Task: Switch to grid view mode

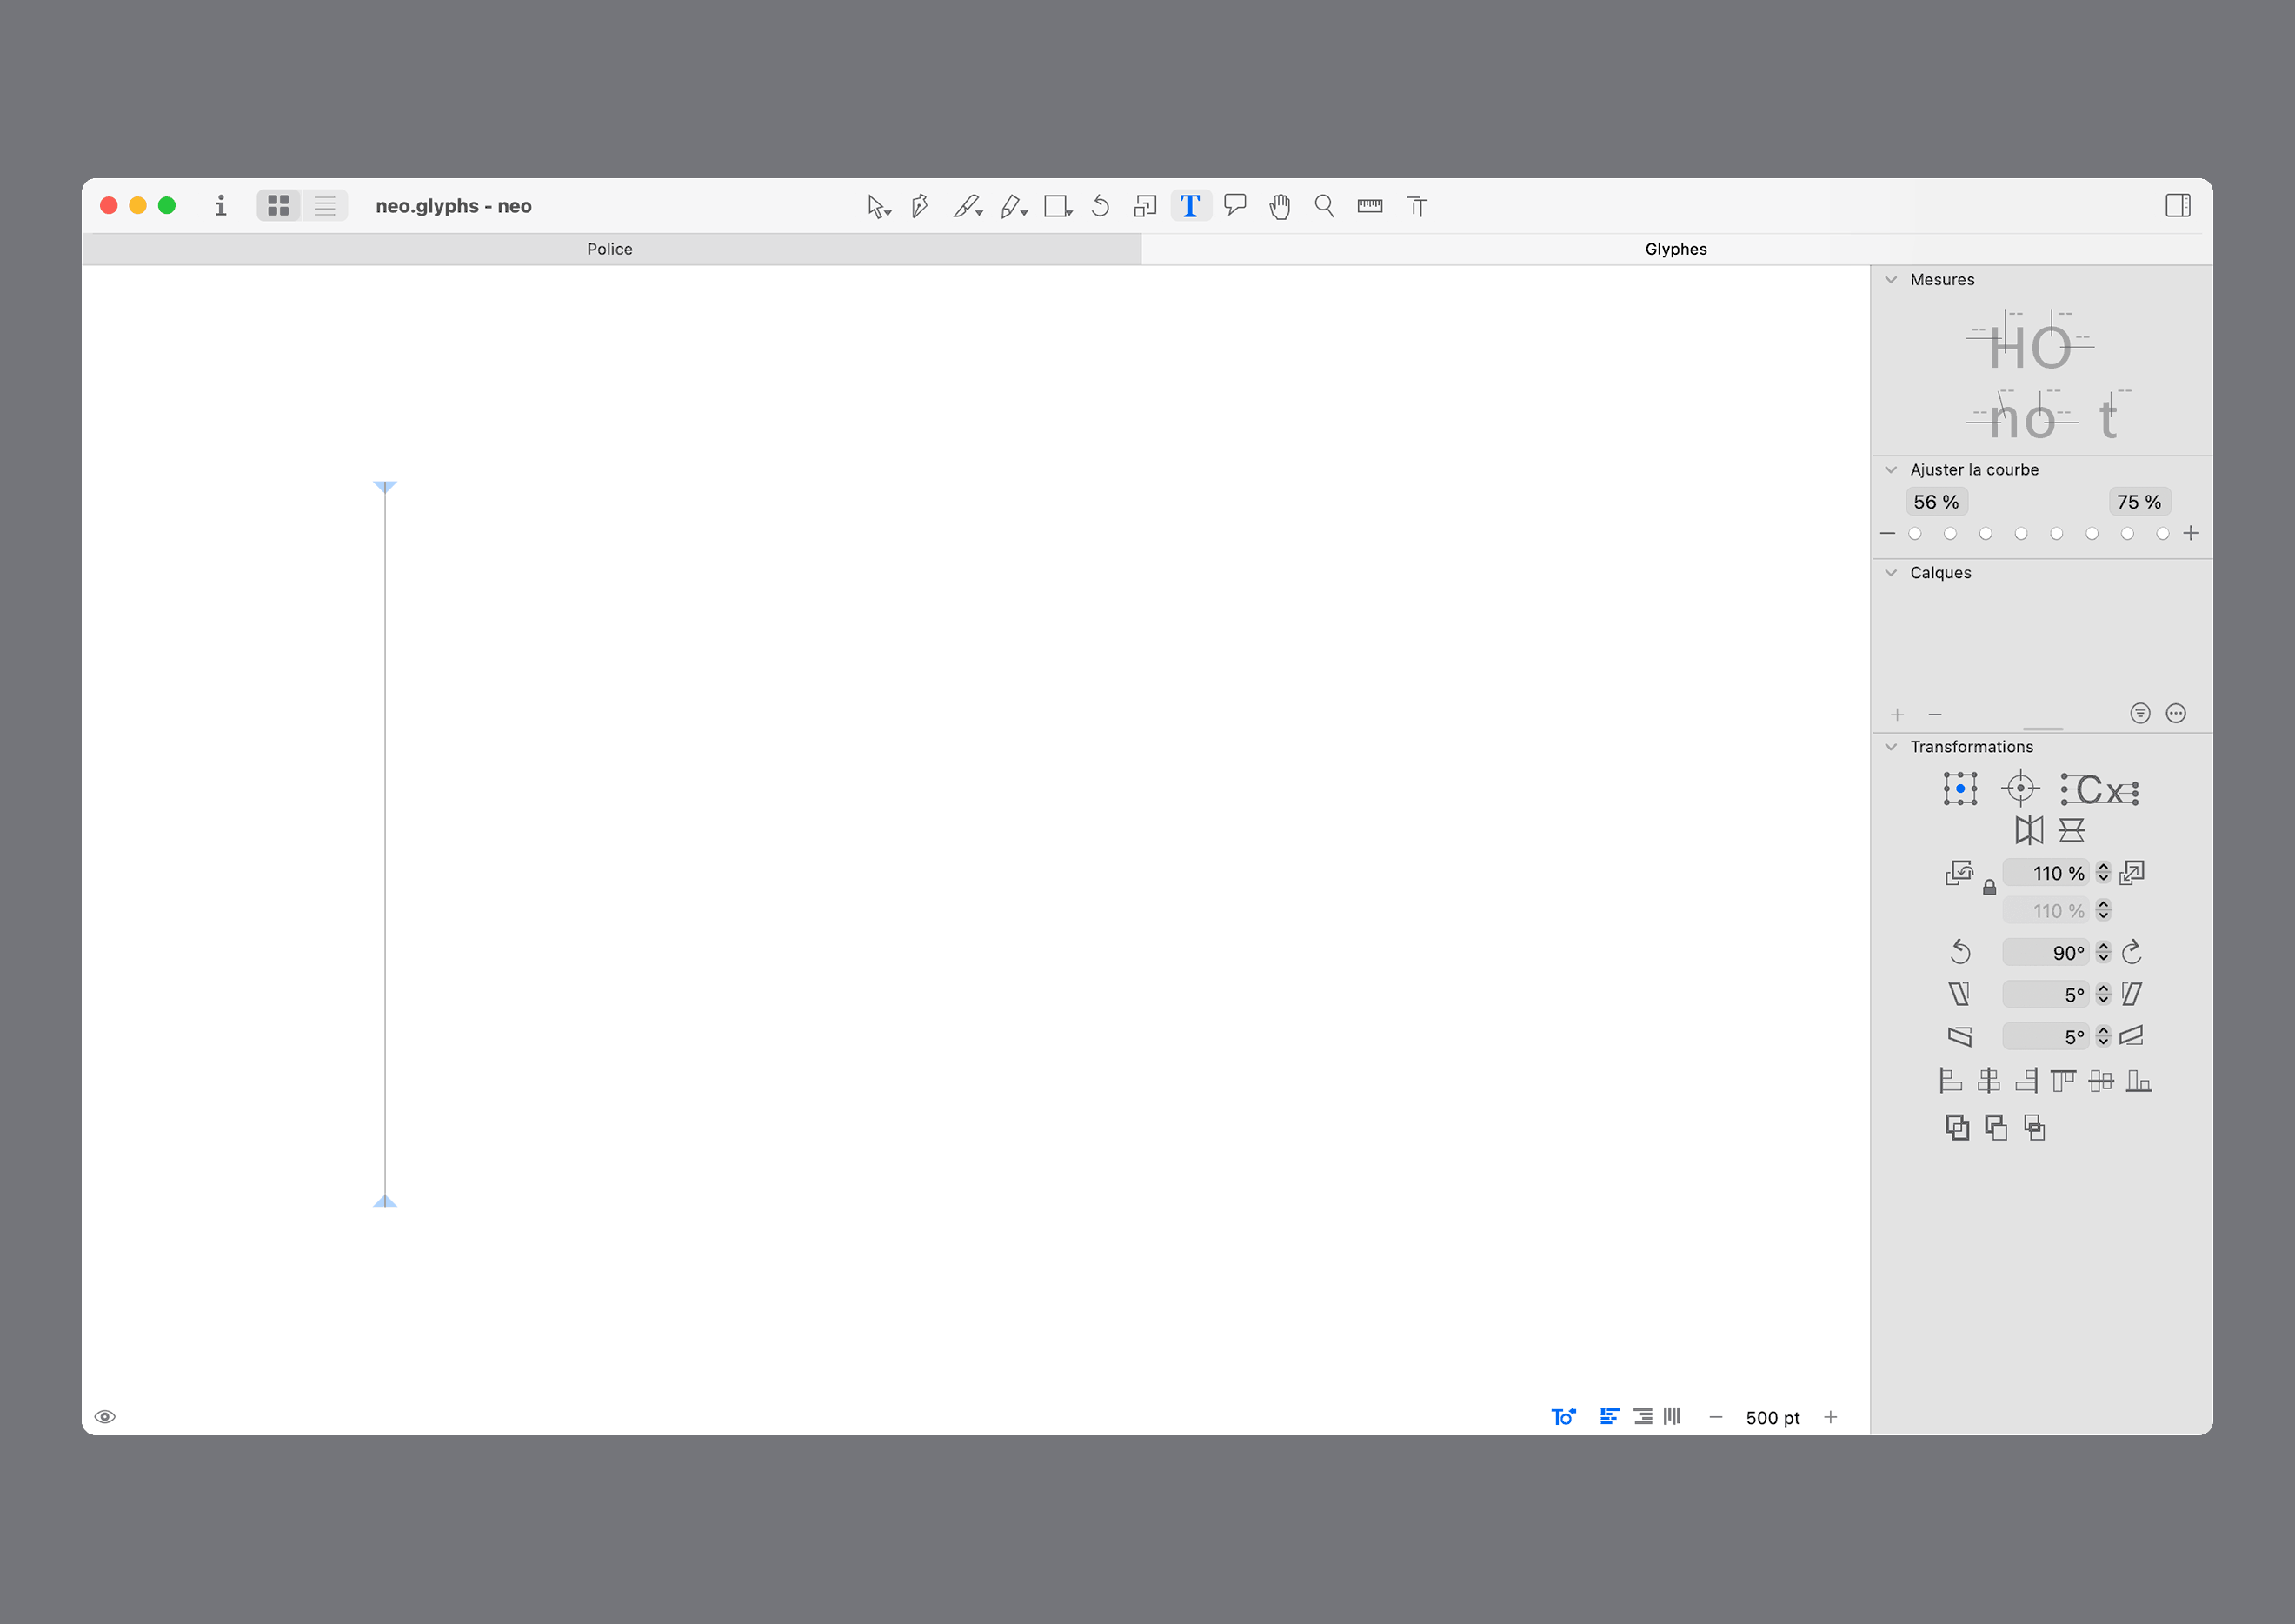Action: point(278,206)
